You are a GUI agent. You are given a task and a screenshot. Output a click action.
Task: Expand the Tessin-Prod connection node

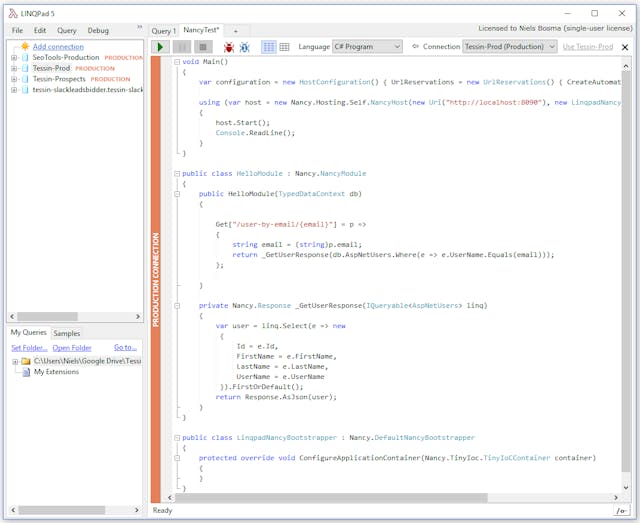14,68
